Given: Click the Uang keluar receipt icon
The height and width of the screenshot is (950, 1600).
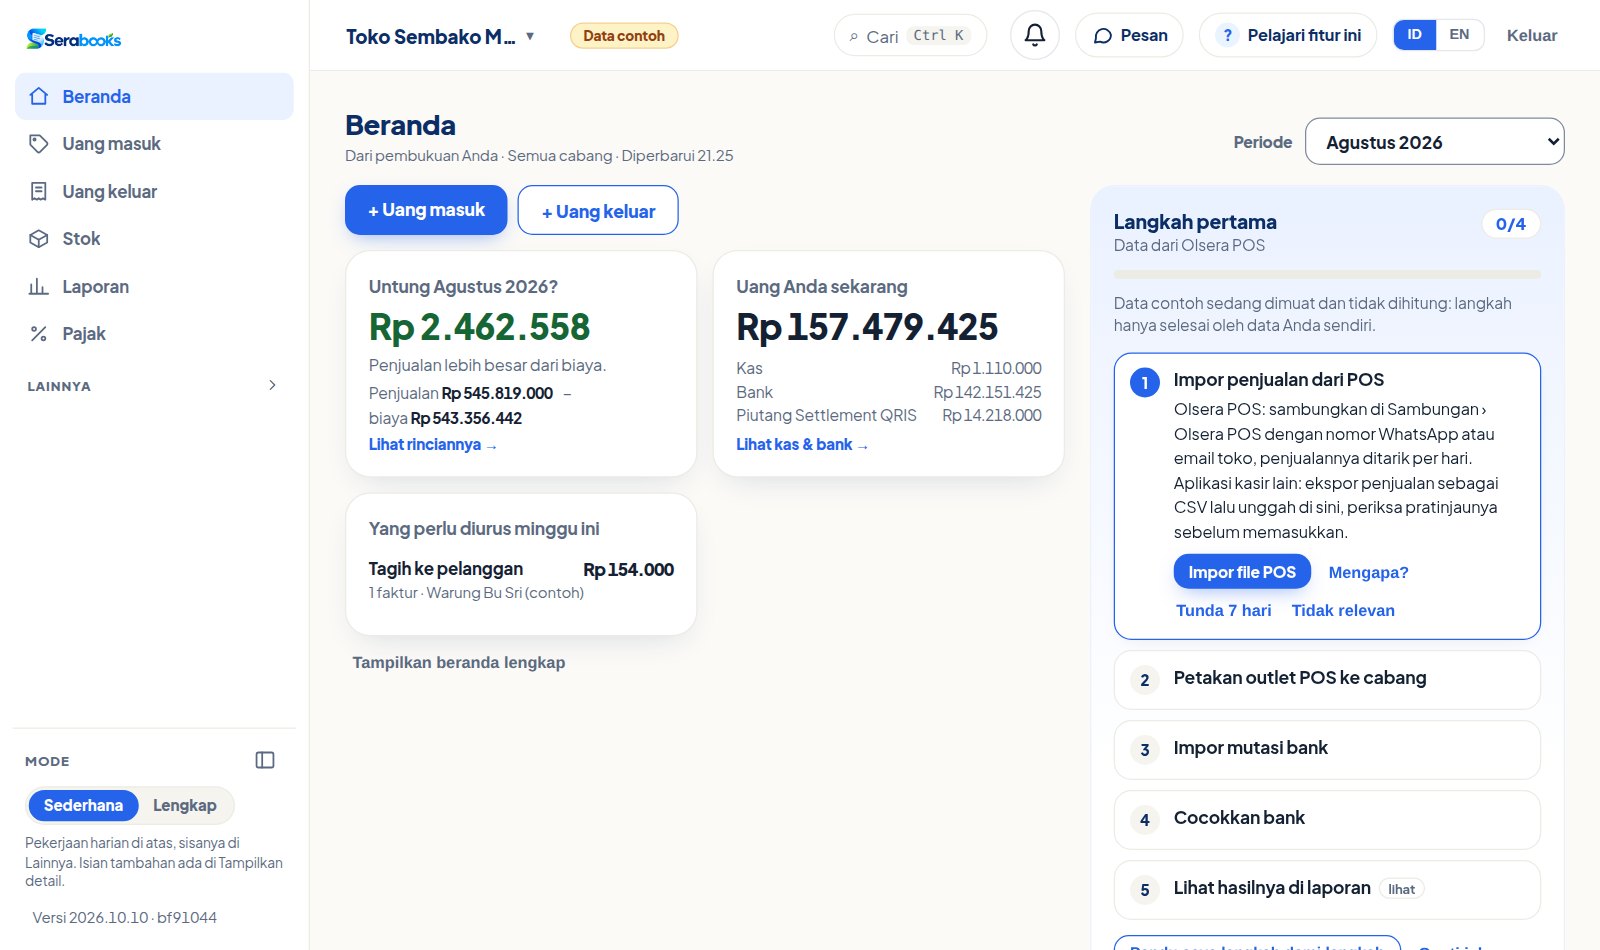Looking at the screenshot, I should [x=39, y=191].
